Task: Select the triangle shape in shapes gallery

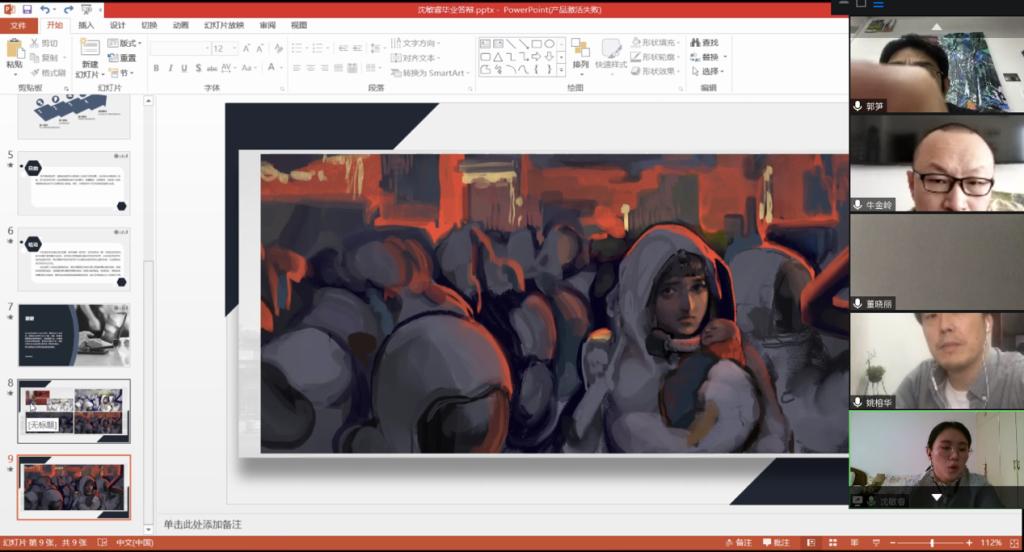Action: (x=498, y=57)
